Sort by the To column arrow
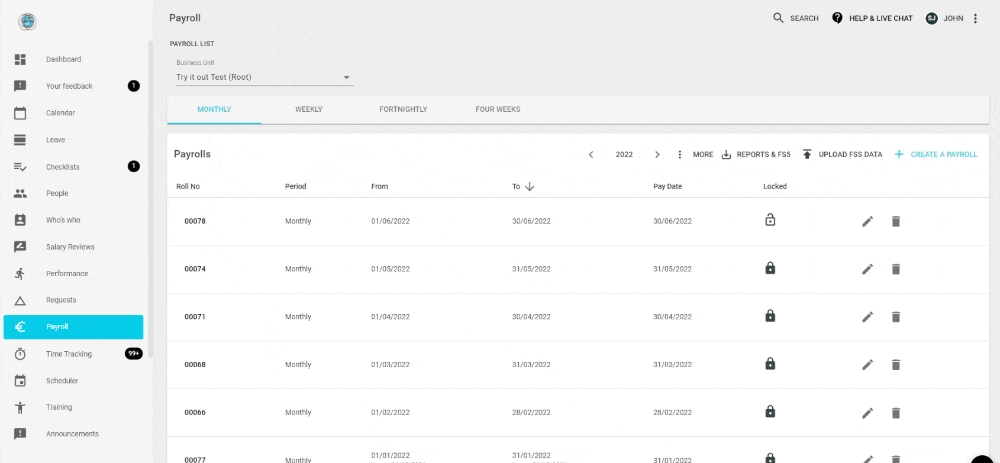 529,186
